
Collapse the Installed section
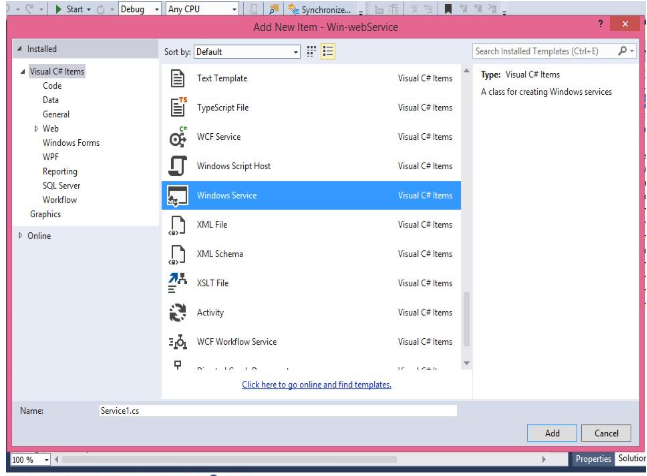[x=19, y=49]
